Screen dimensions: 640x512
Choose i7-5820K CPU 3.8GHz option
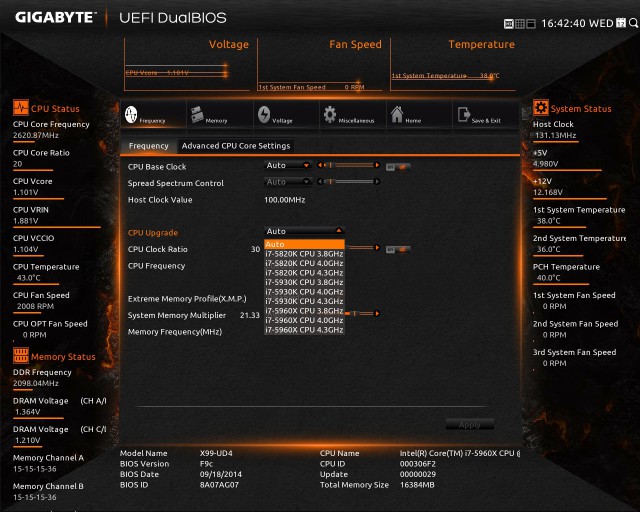coord(304,254)
